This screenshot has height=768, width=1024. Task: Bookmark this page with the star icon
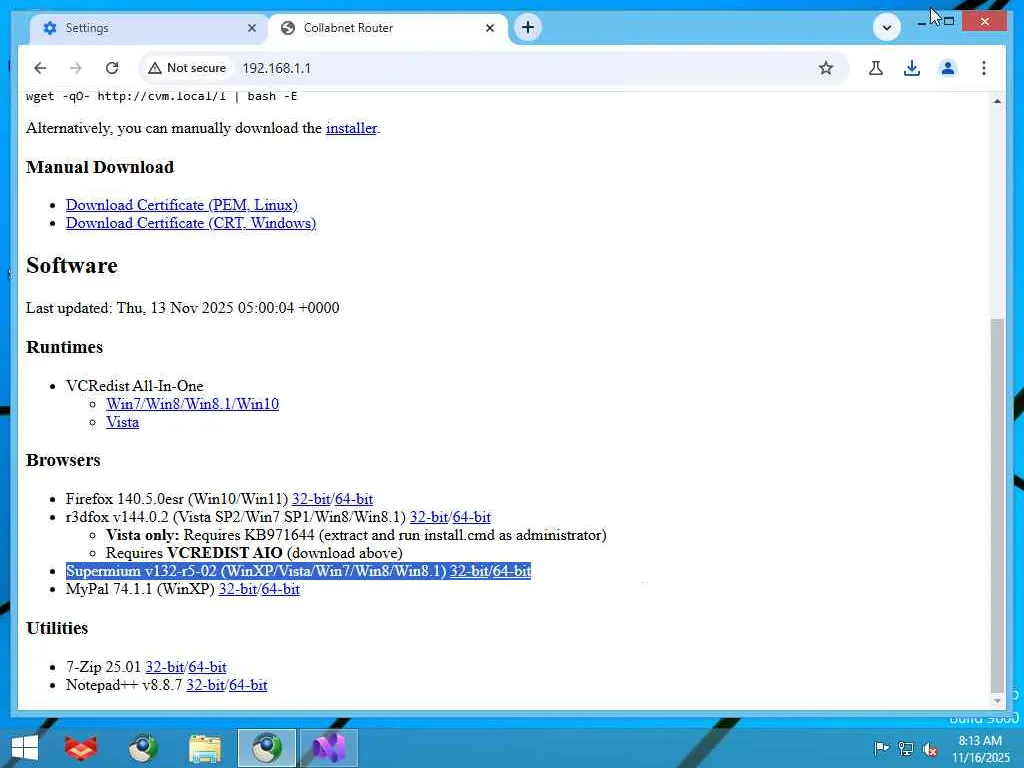(825, 68)
